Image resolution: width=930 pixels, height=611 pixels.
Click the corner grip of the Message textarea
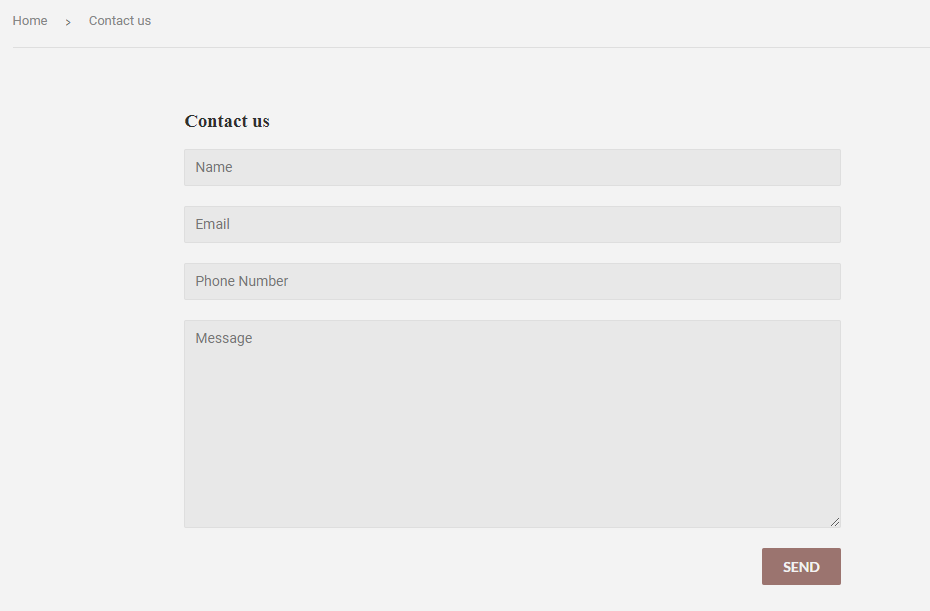tap(835, 522)
